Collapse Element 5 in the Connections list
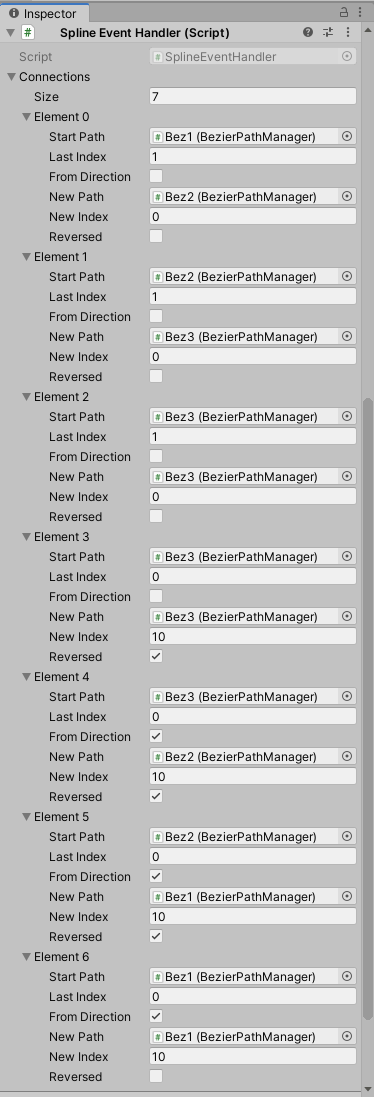 27,816
